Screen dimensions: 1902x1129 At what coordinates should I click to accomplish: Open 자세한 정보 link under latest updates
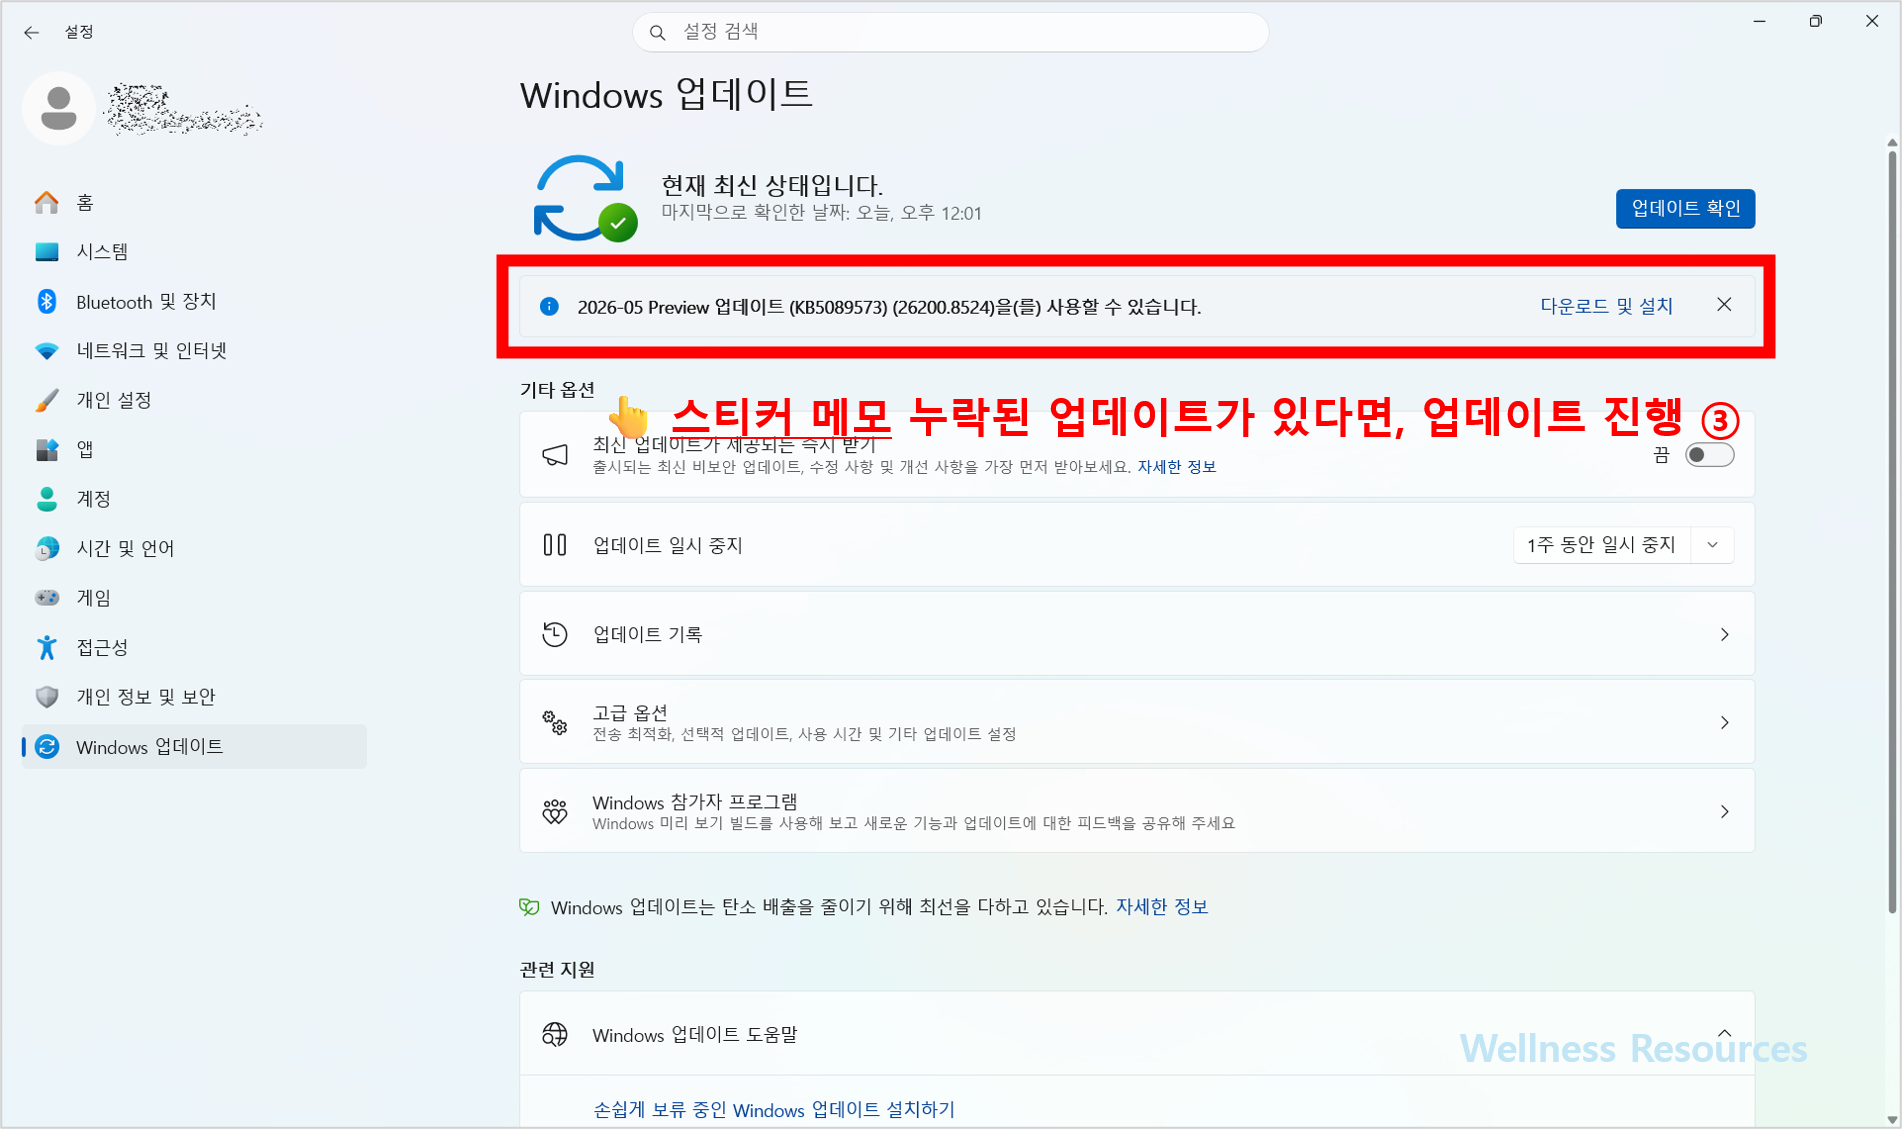click(1176, 467)
